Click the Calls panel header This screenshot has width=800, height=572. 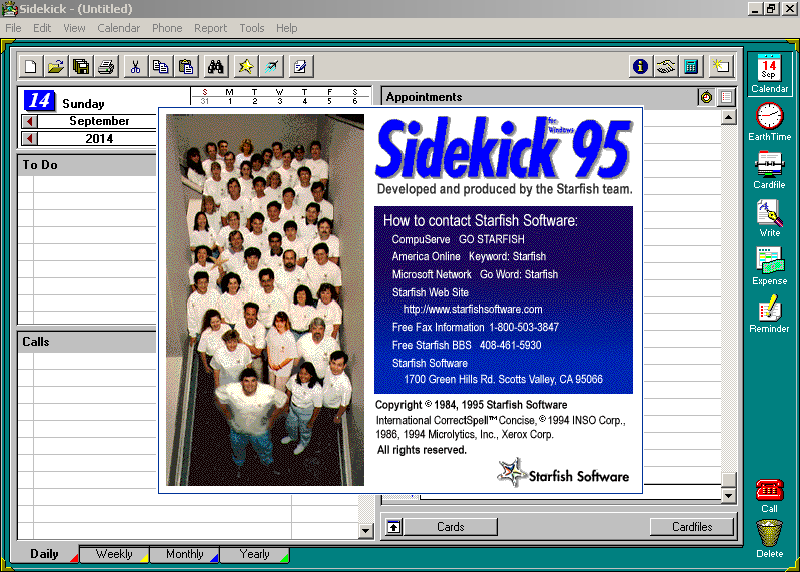87,342
